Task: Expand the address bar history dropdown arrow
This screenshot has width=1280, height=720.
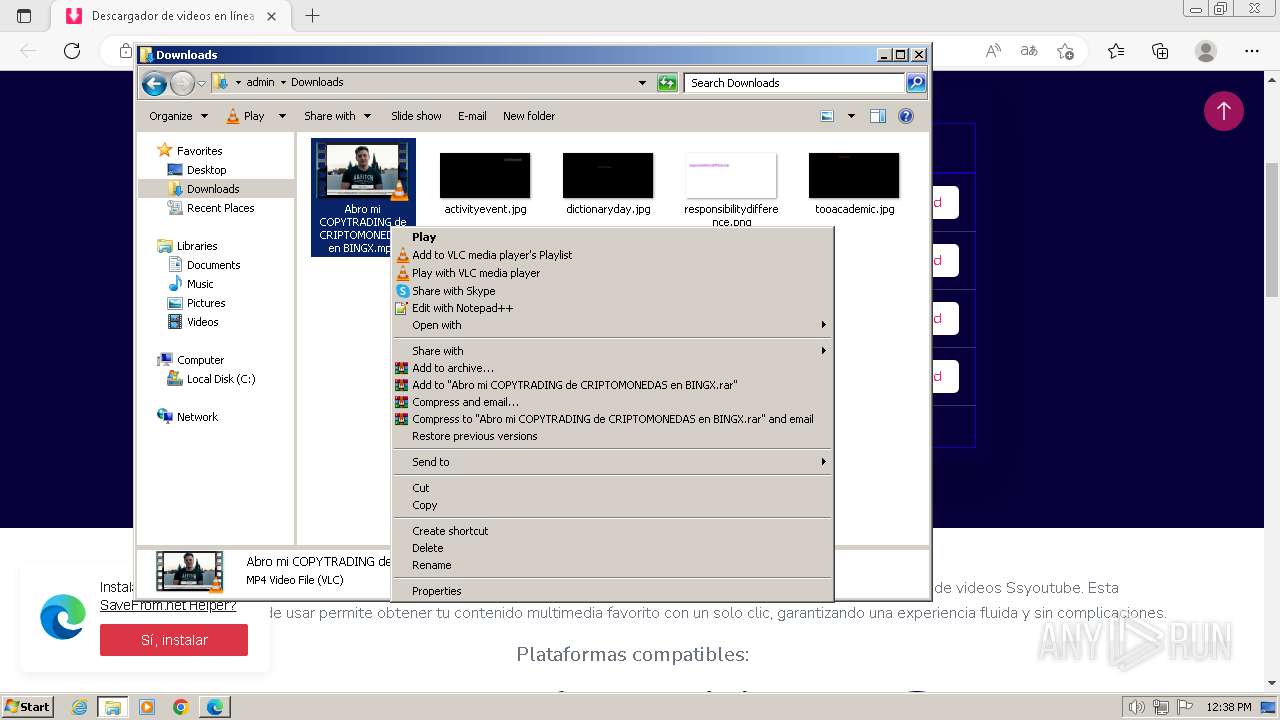Action: click(642, 83)
